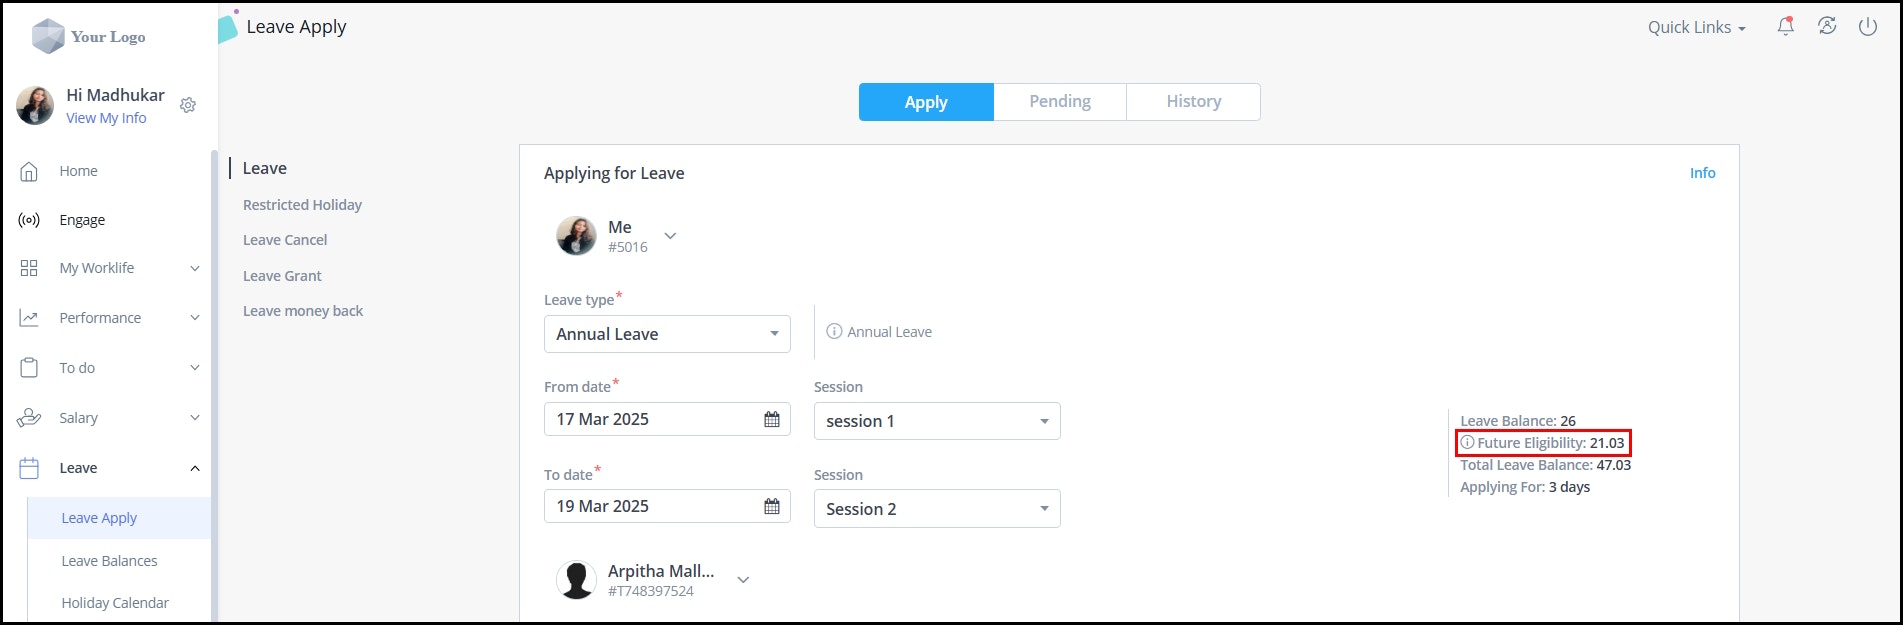The height and width of the screenshot is (625, 1903).
Task: Open the Leave type dropdown
Action: click(667, 334)
